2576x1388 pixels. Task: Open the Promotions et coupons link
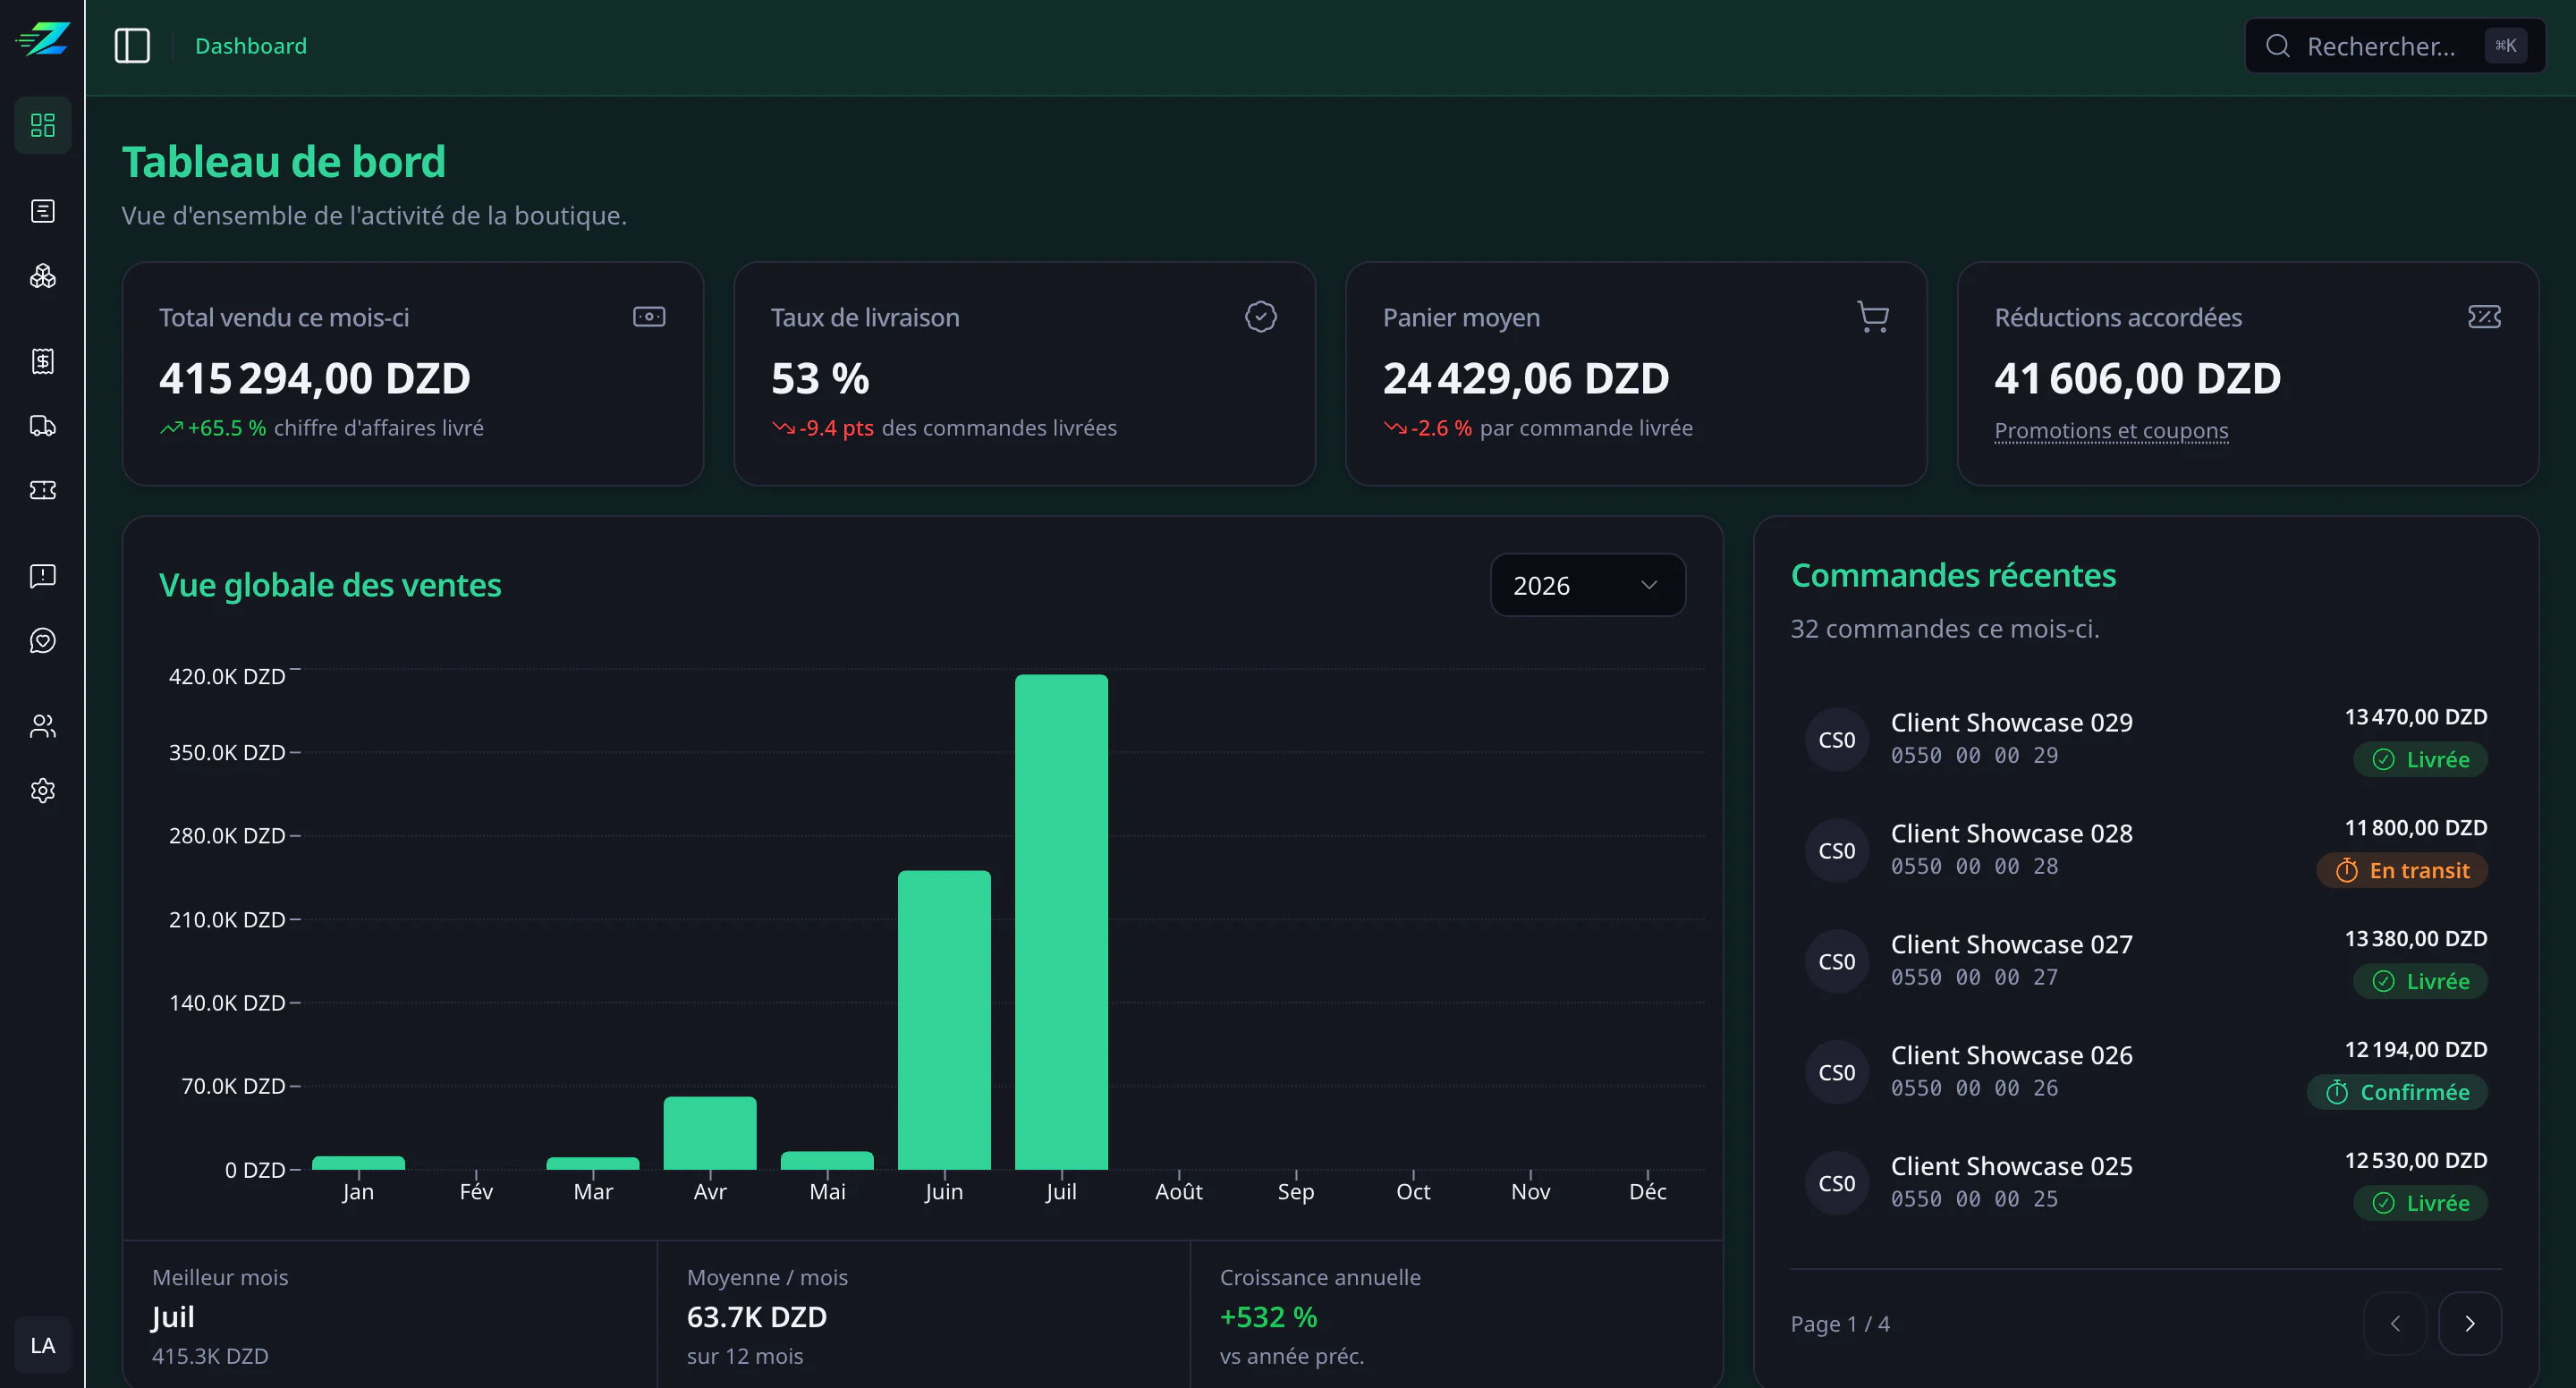click(x=2111, y=430)
